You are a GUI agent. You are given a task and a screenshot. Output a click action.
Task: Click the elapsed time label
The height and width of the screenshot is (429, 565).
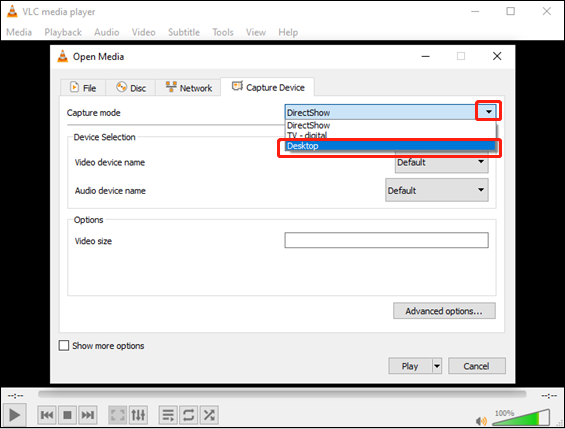(x=15, y=396)
